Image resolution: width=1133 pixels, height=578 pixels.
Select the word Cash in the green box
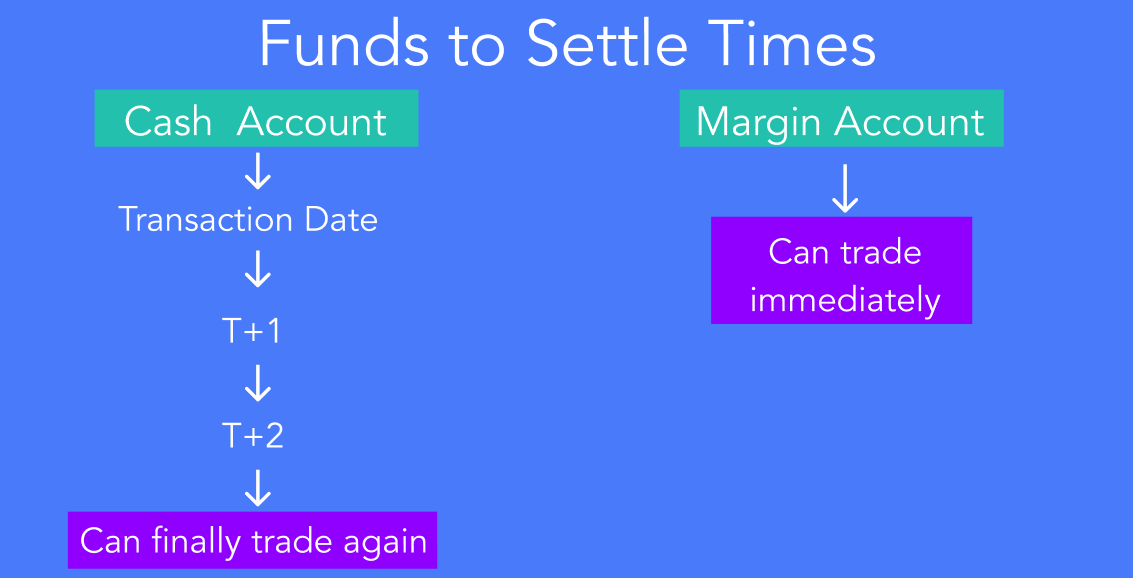[168, 121]
